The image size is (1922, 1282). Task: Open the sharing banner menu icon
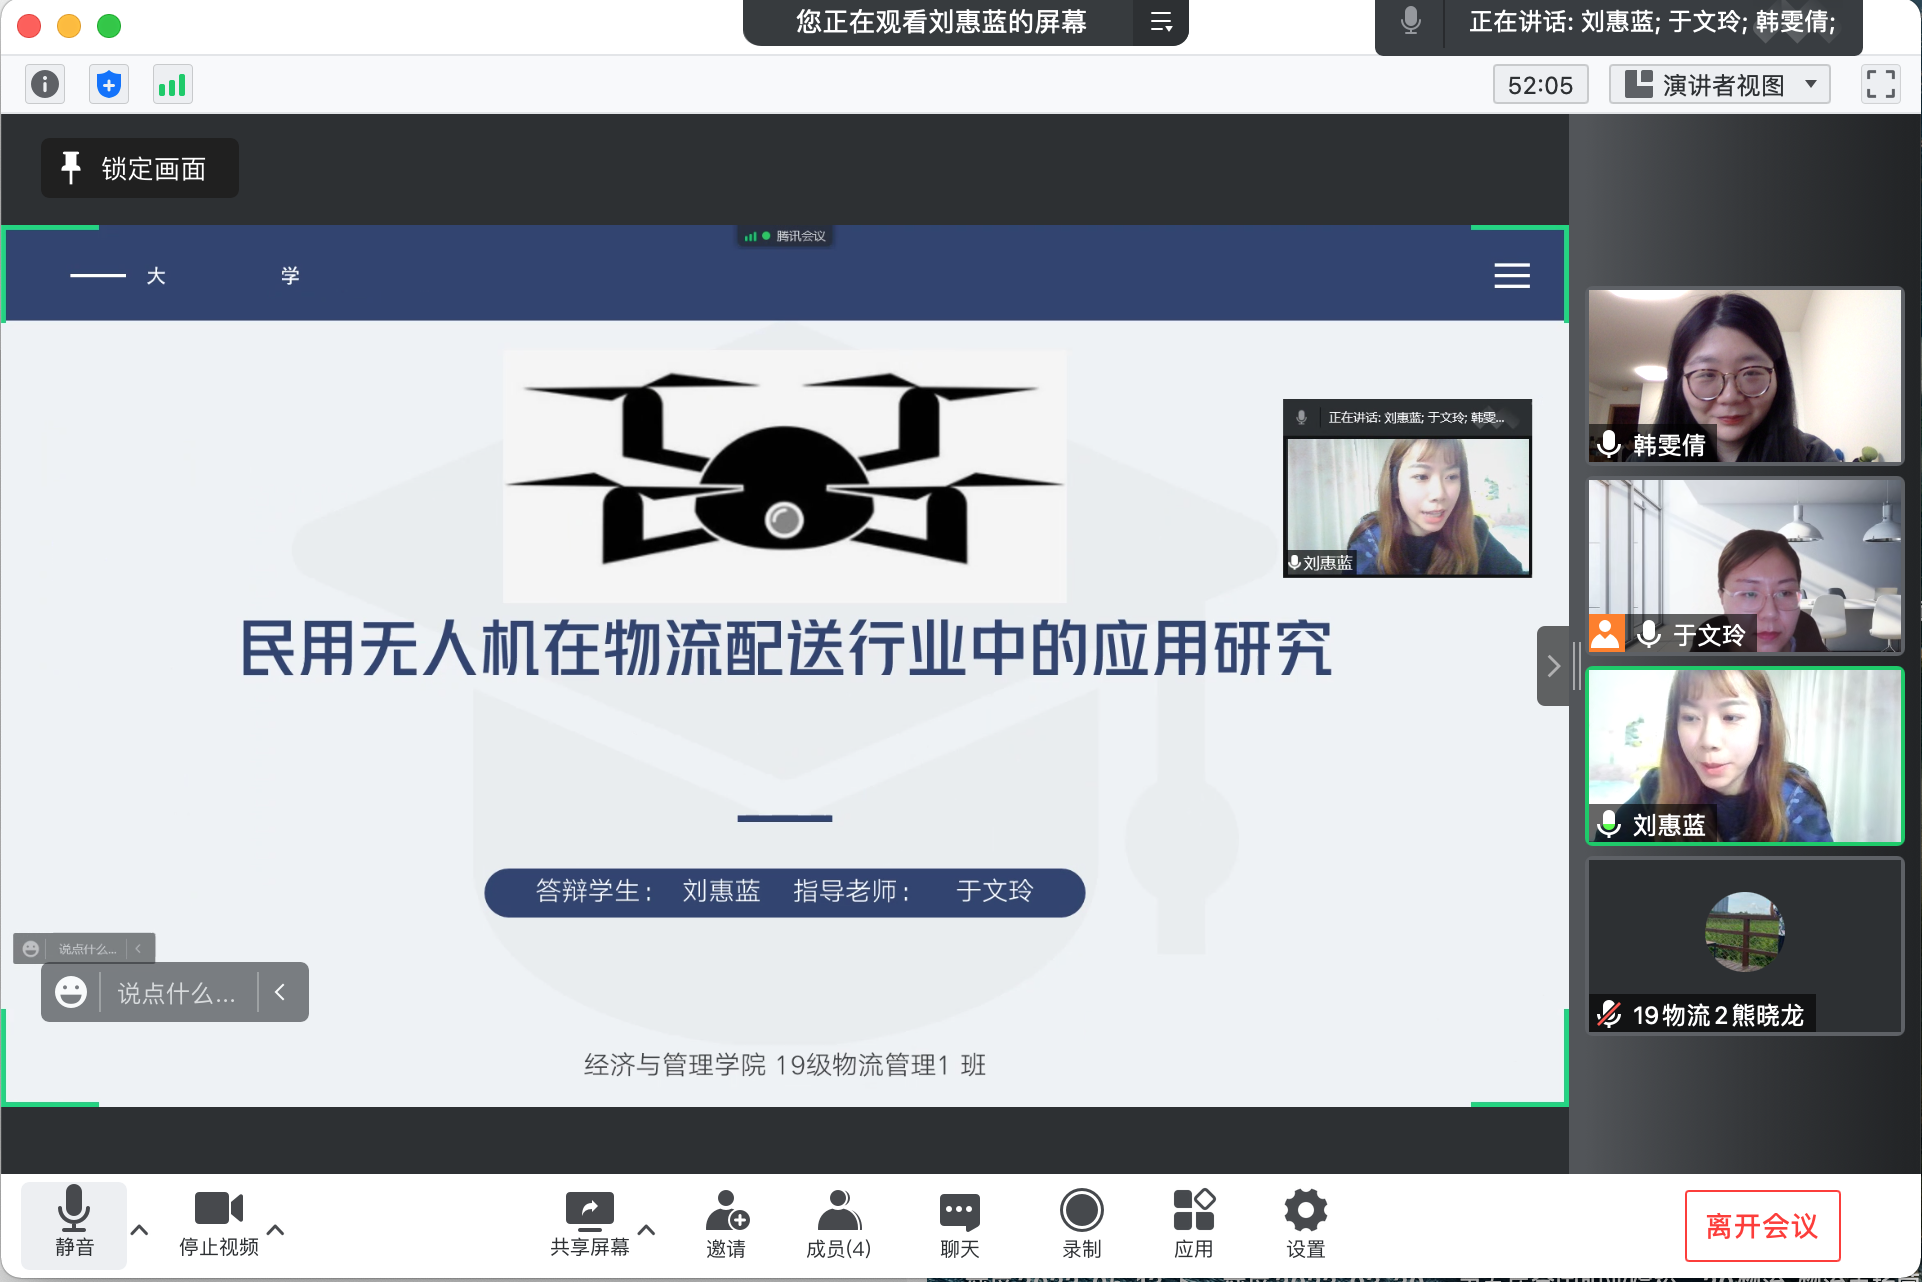(x=1160, y=22)
